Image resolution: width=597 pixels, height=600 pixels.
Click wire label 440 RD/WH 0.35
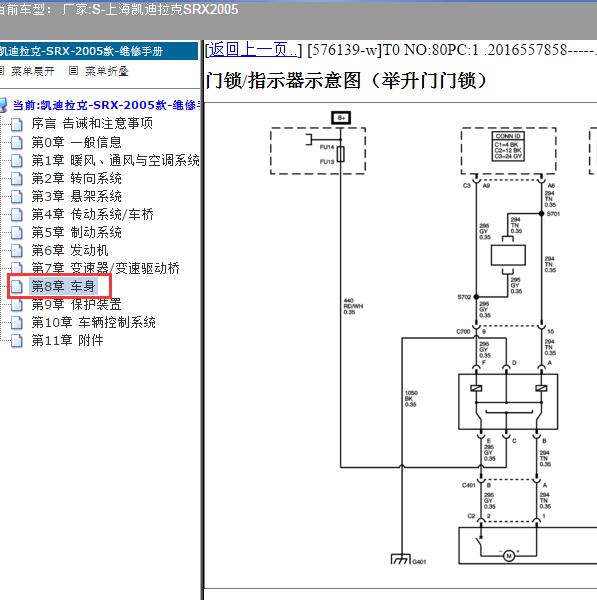pos(353,306)
